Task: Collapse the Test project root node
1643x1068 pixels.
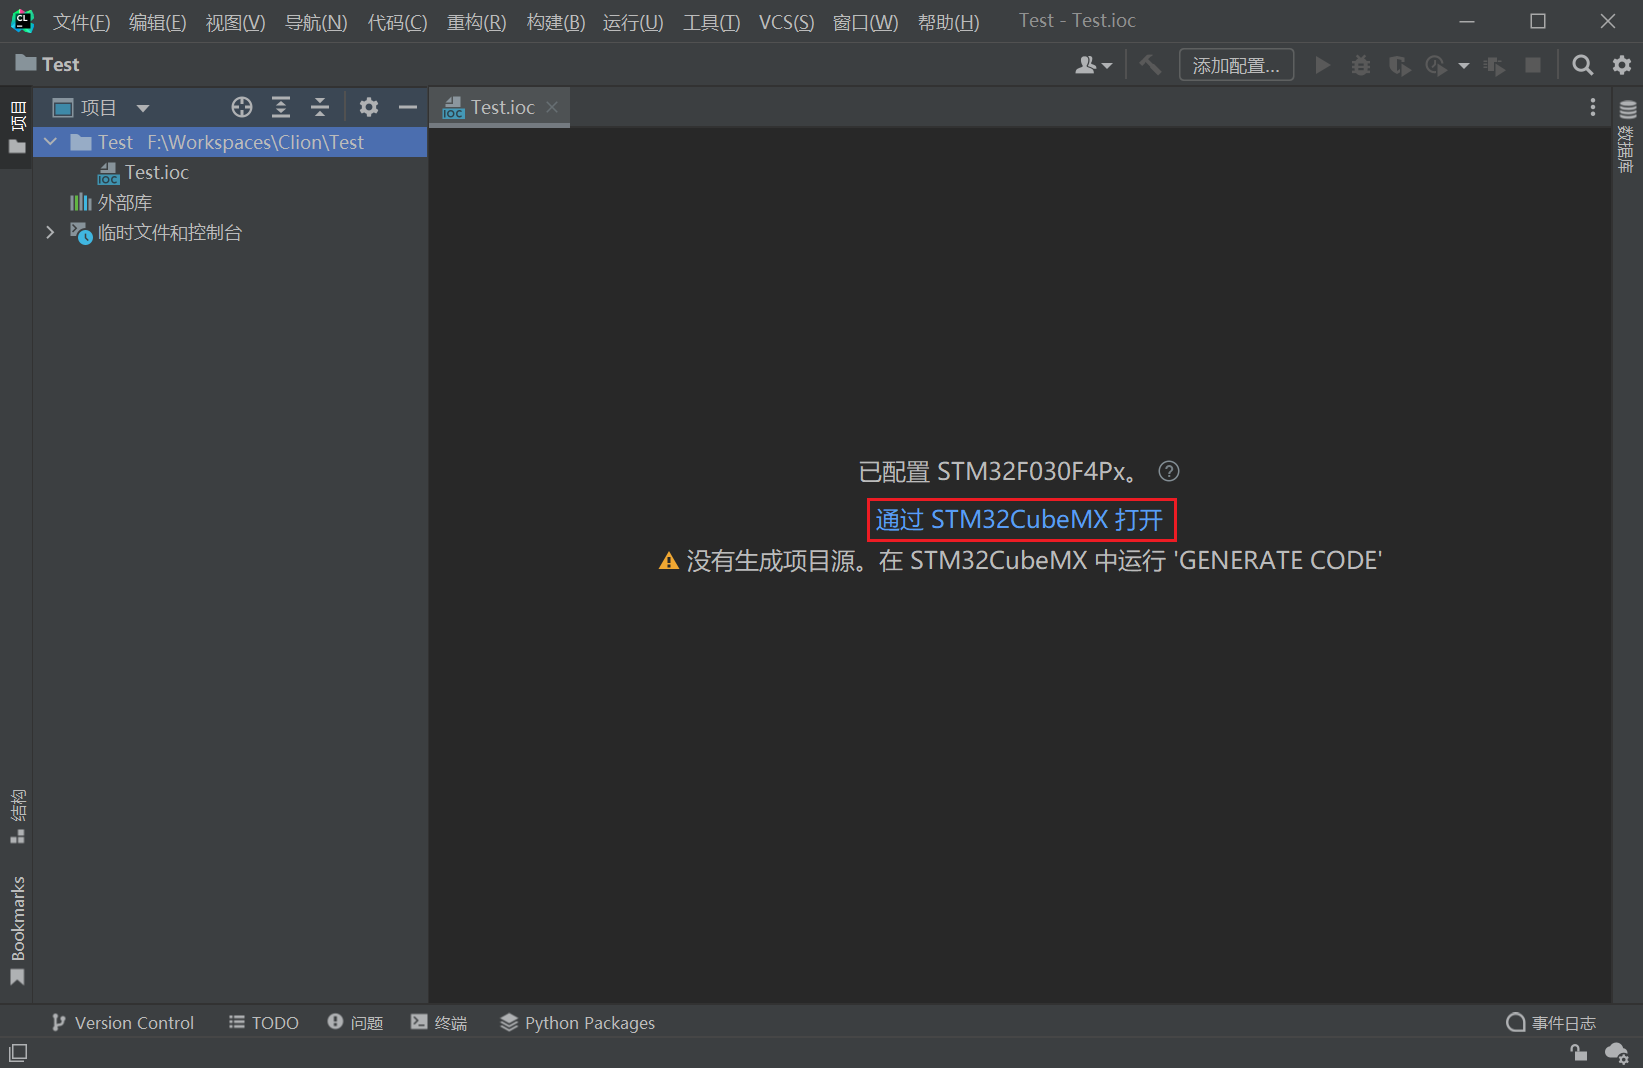Action: coord(51,142)
